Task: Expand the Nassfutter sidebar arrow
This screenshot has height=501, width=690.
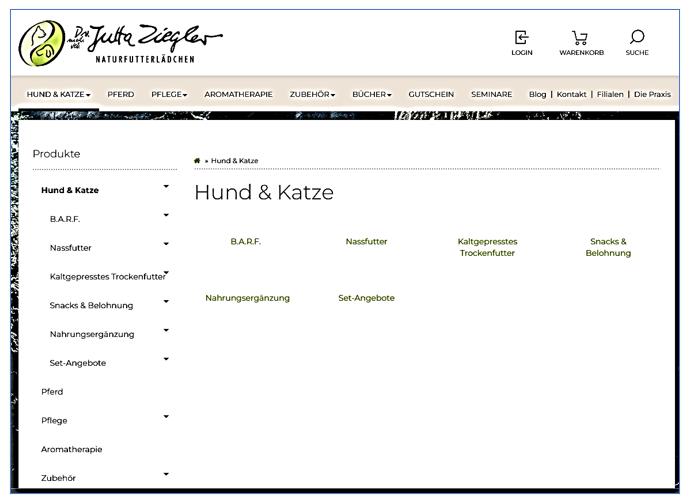Action: [x=166, y=244]
